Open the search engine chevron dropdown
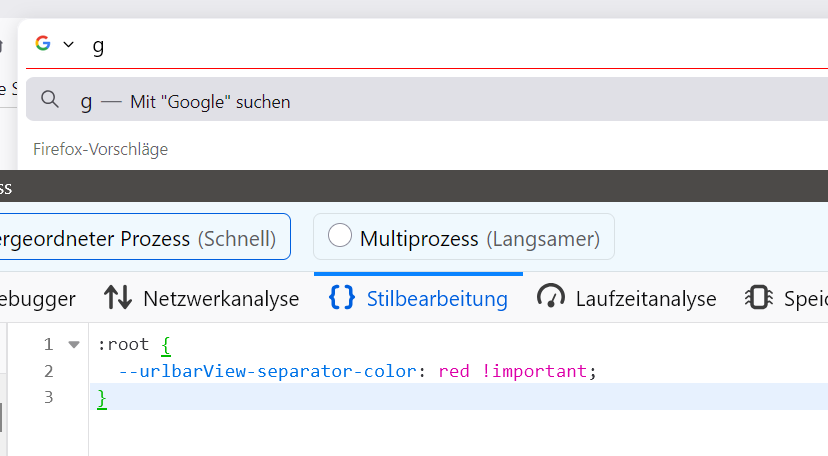 click(68, 44)
